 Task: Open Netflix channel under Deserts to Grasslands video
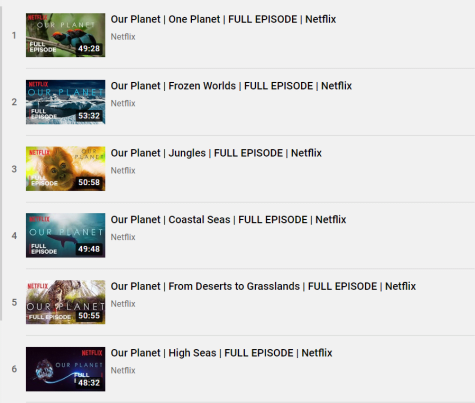pos(123,304)
